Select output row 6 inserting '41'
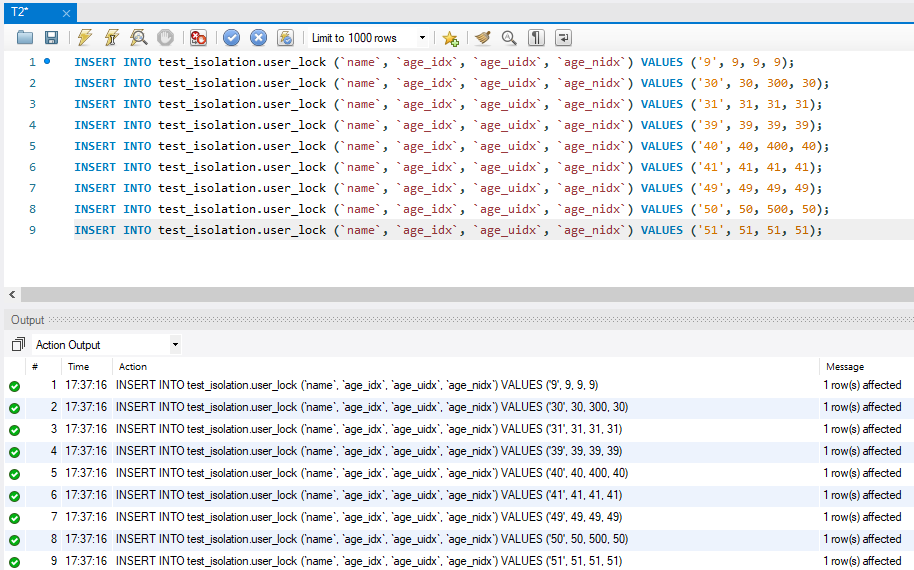The height and width of the screenshot is (570, 914). pyautogui.click(x=457, y=495)
